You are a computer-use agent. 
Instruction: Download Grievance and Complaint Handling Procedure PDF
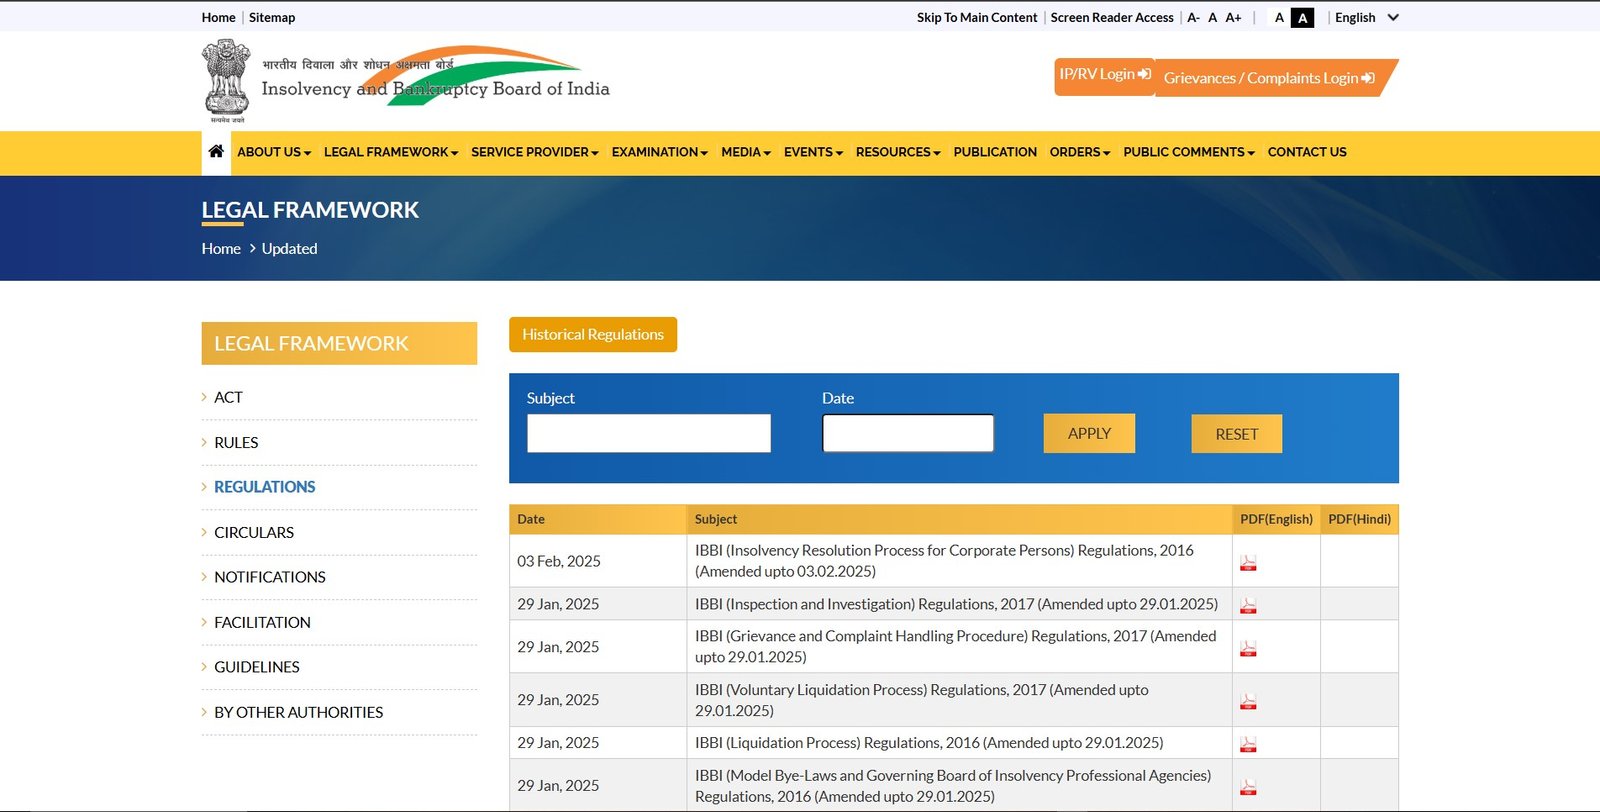pyautogui.click(x=1248, y=649)
